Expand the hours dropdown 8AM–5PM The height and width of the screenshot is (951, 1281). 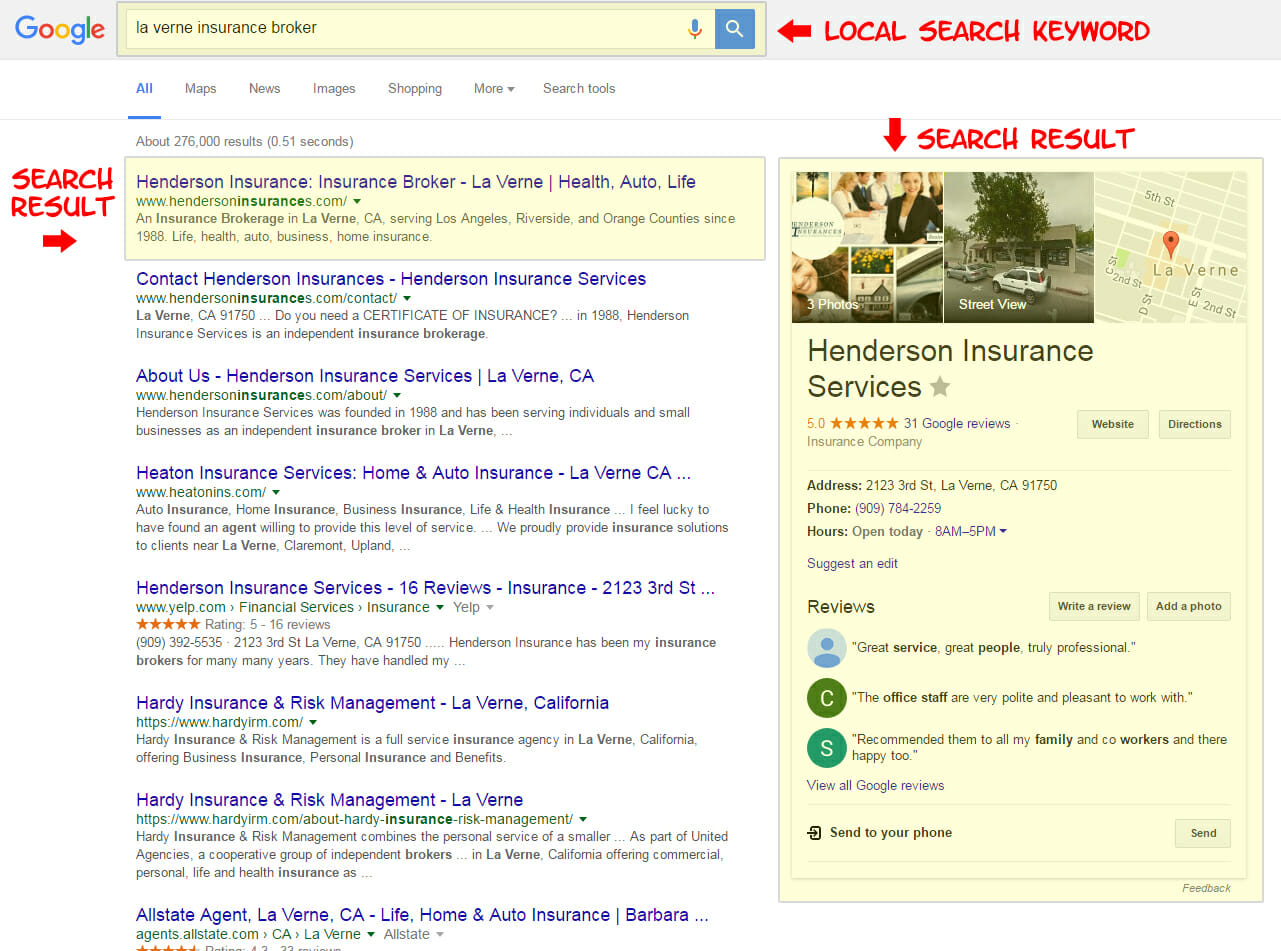click(x=971, y=531)
